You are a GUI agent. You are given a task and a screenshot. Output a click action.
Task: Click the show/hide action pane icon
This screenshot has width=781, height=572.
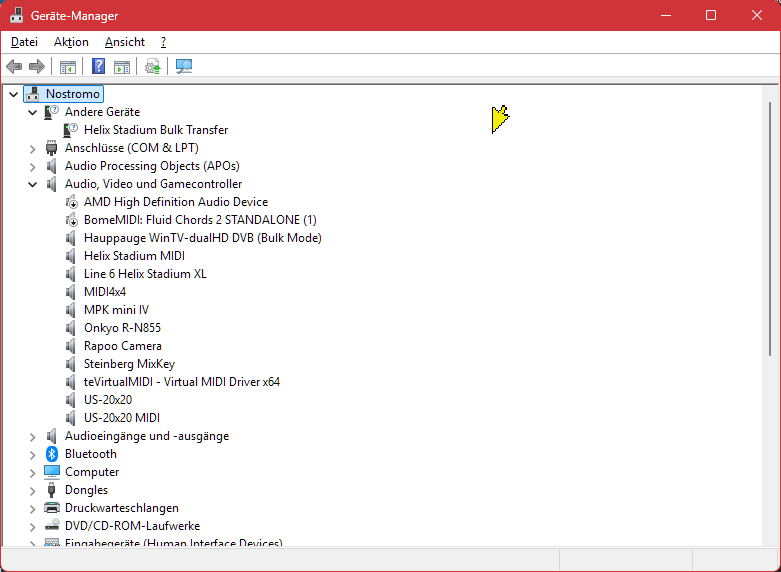(x=121, y=67)
